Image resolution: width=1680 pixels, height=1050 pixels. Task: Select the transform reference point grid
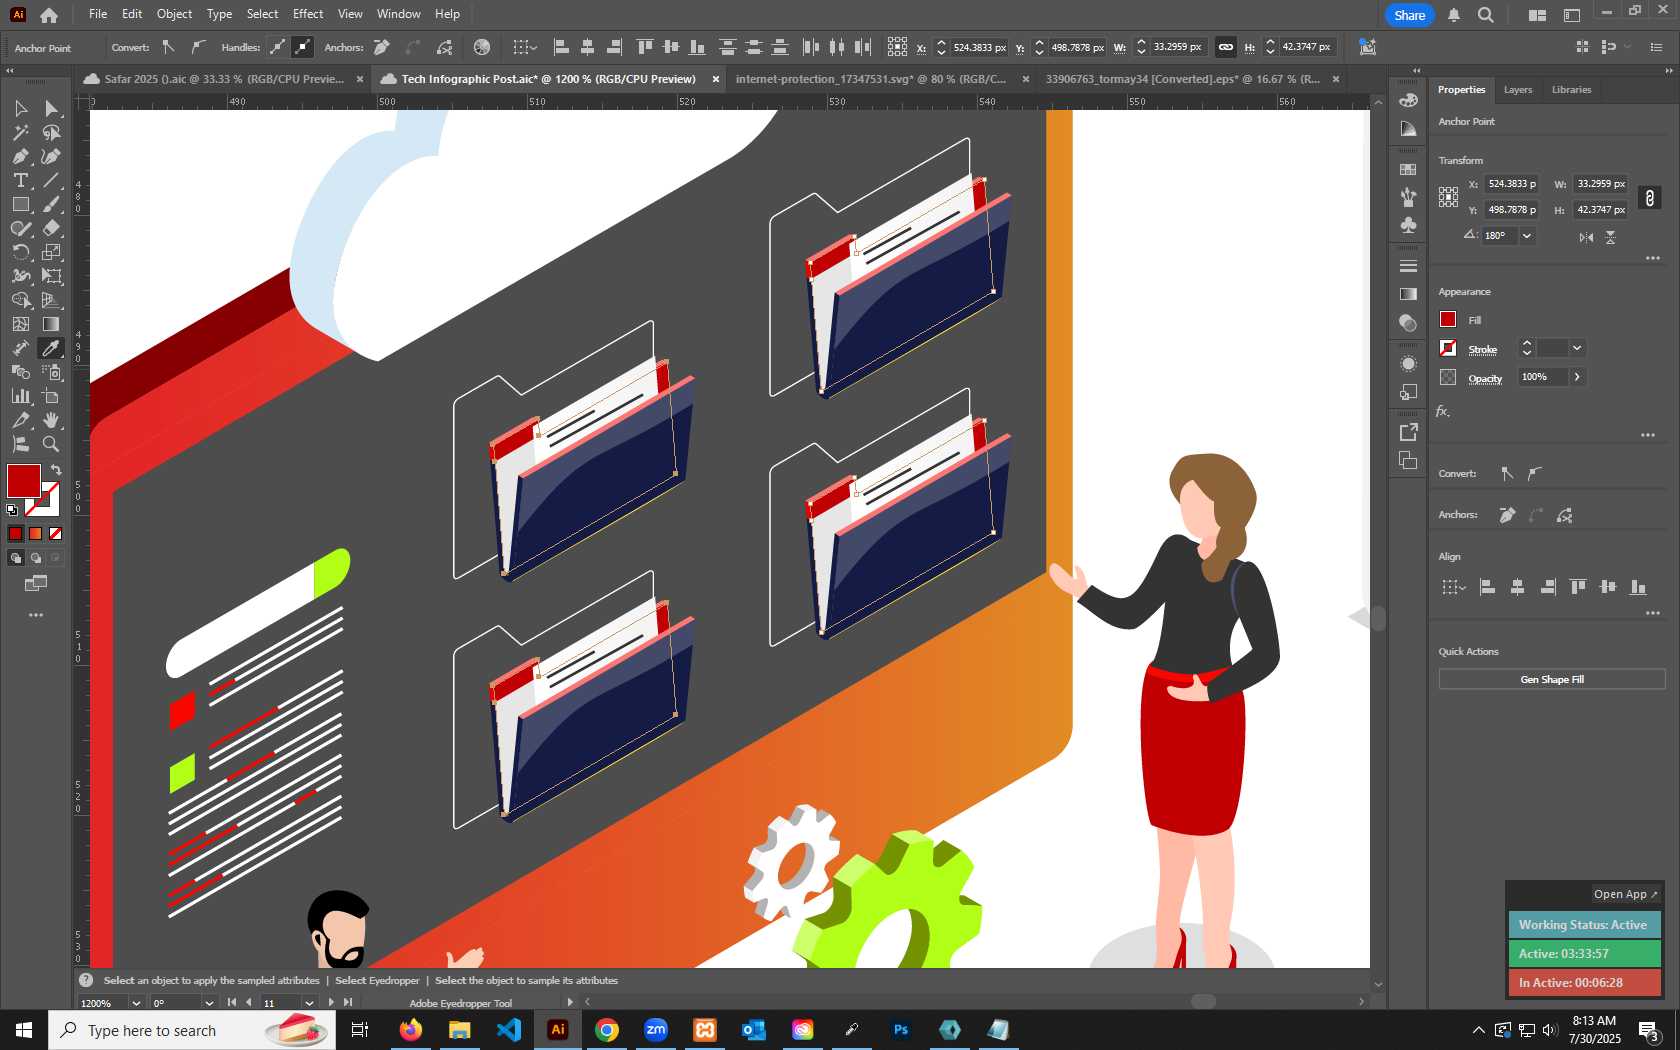(x=1448, y=197)
